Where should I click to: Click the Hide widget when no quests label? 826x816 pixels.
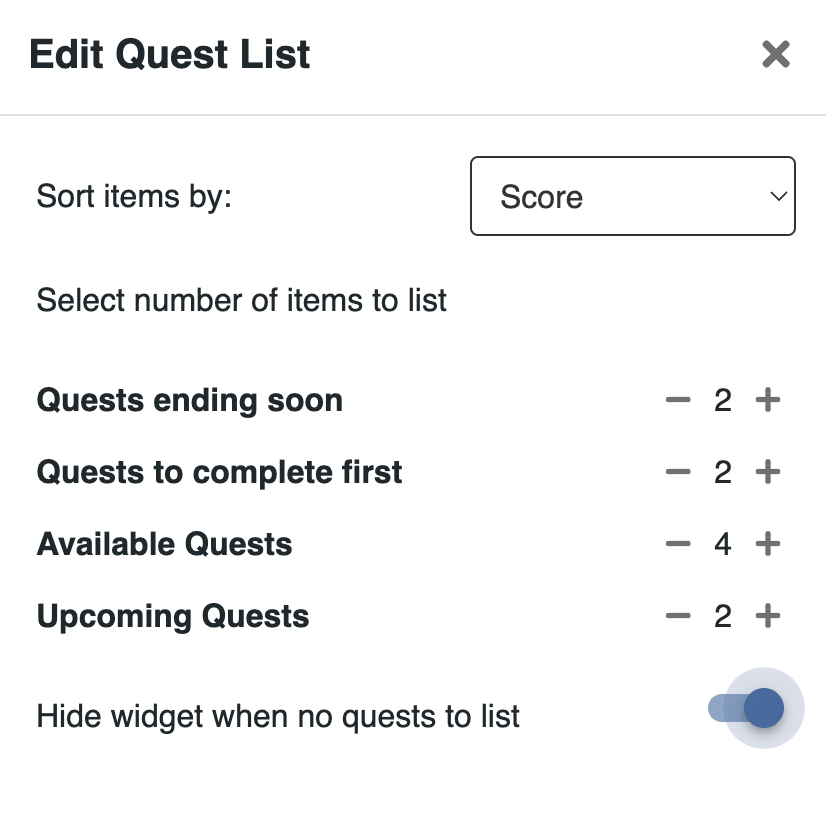pos(278,717)
